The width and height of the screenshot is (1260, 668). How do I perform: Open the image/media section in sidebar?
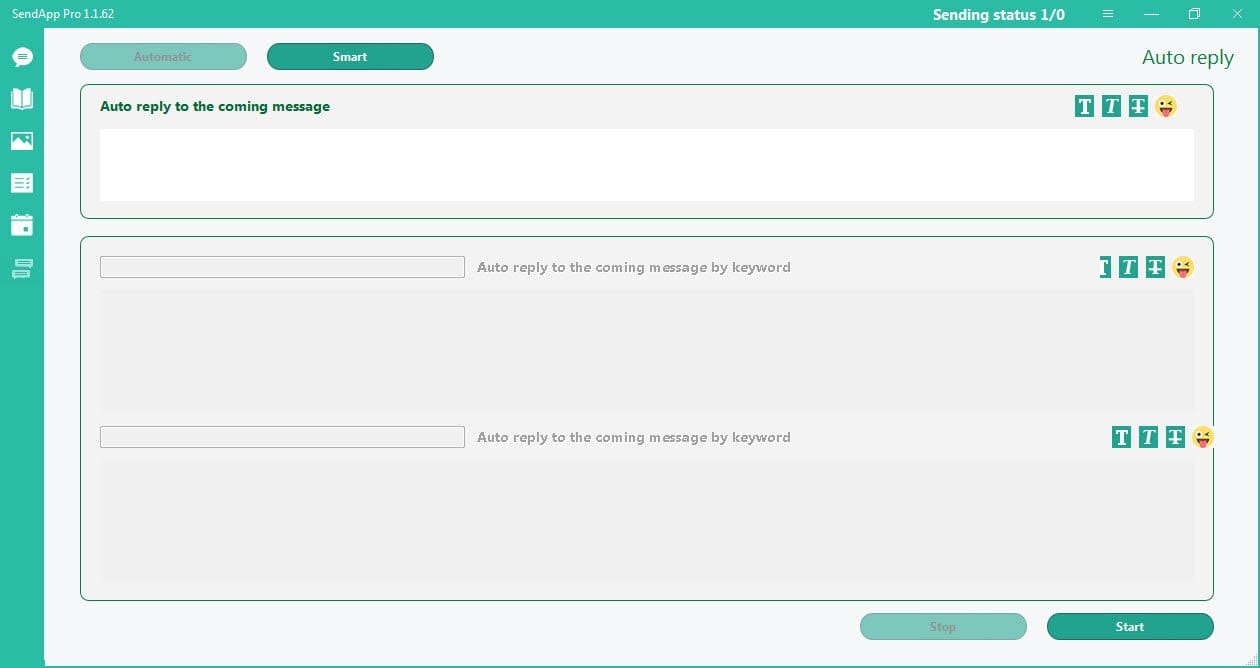pos(22,141)
